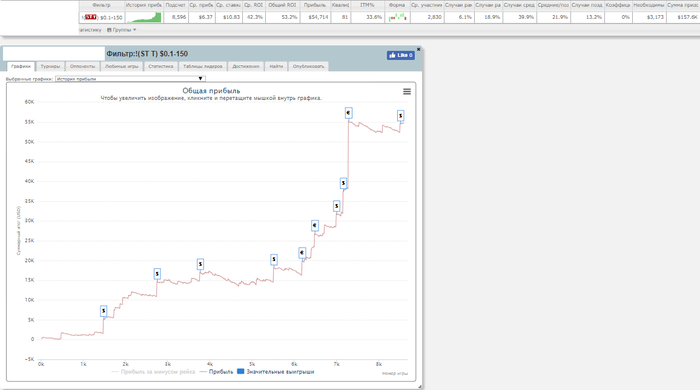Open the Оппоненты tab

coord(82,66)
